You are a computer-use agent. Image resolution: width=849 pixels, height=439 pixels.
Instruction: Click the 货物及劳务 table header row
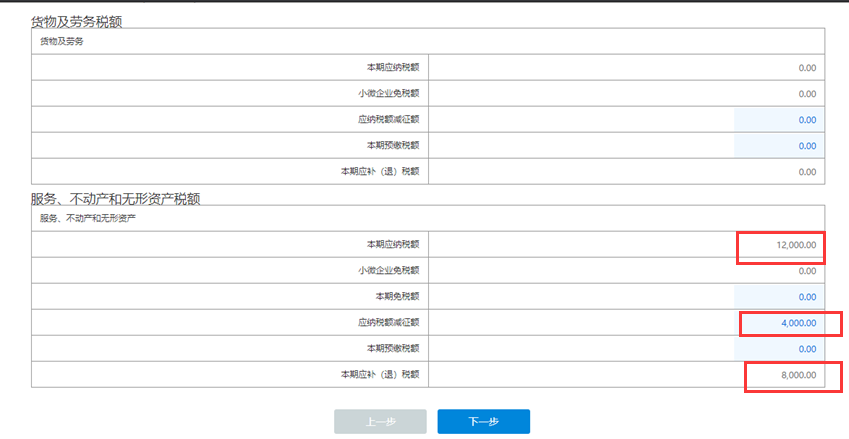click(428, 41)
